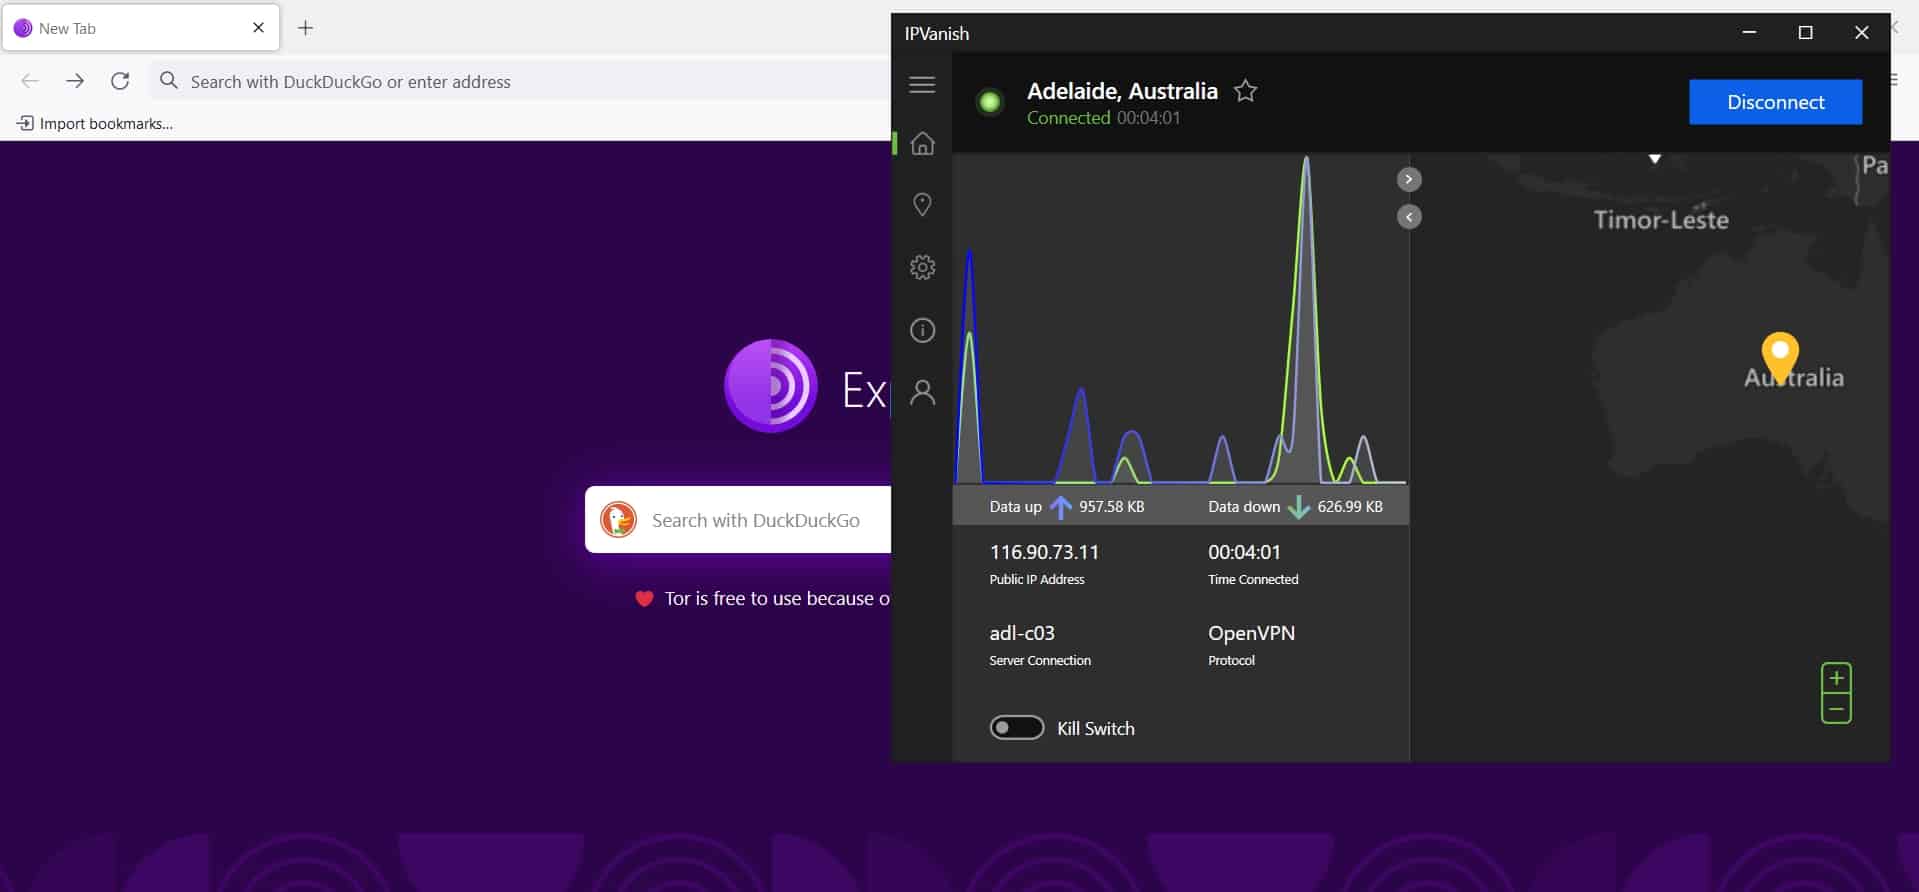Click the browser forward arrow
The width and height of the screenshot is (1919, 892).
click(x=75, y=81)
